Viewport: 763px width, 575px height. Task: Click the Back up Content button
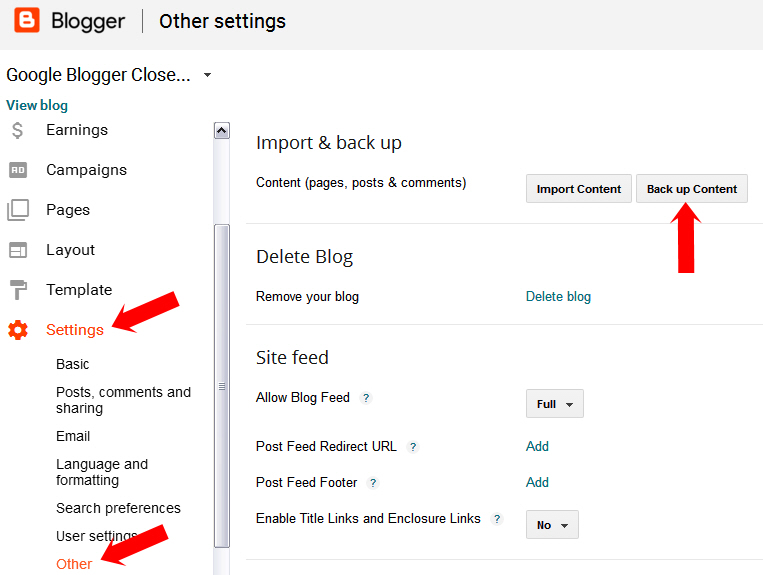click(691, 189)
